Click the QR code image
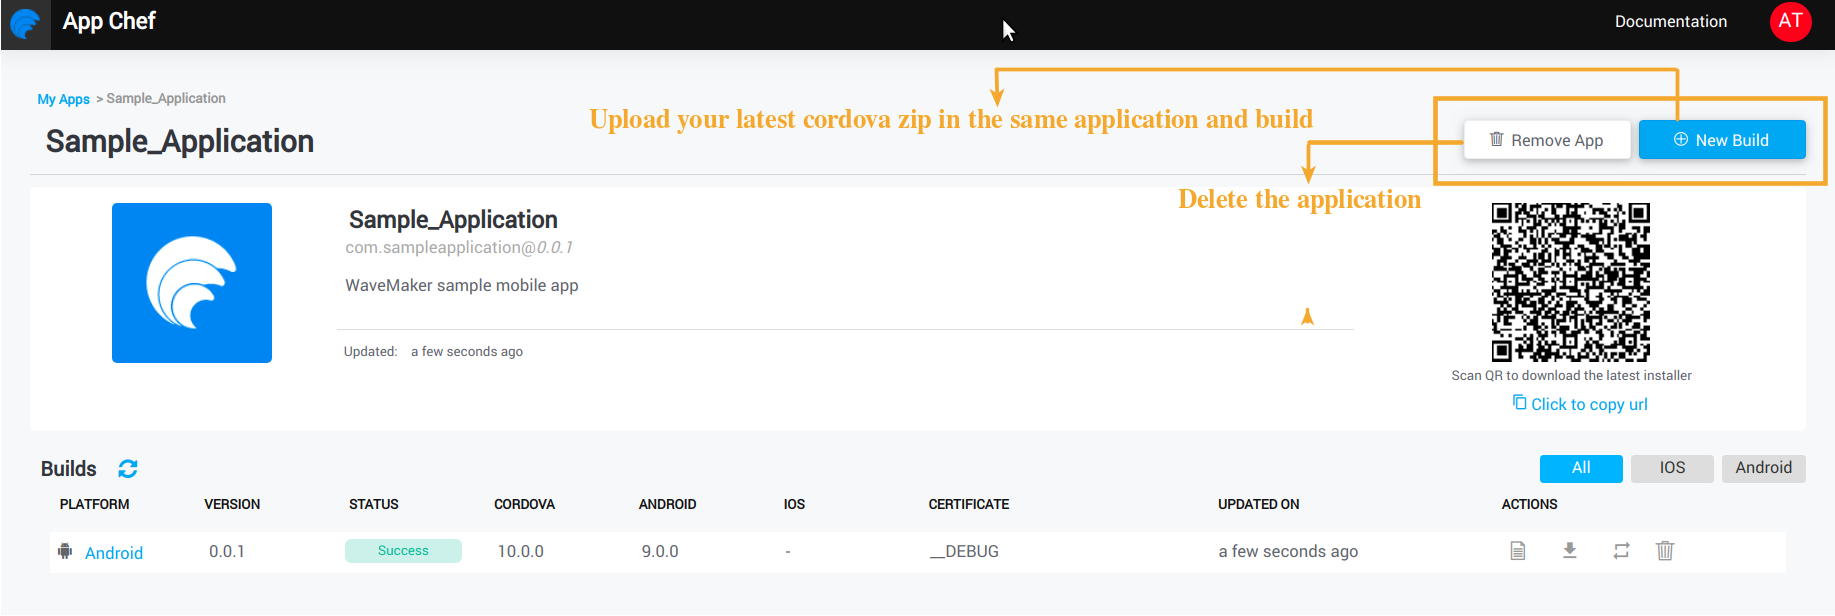1835x616 pixels. pyautogui.click(x=1570, y=282)
